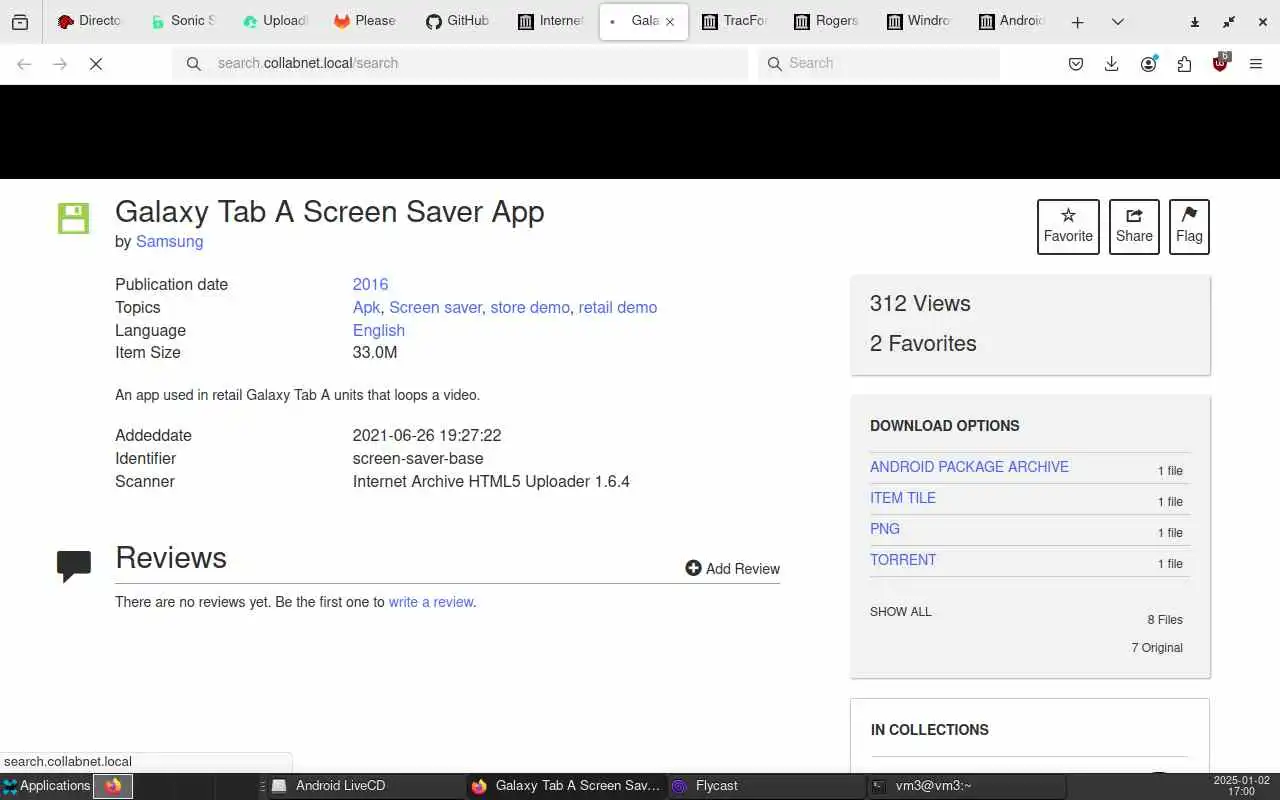Screen dimensions: 1280x800
Task: Switch to the TracFor tab
Action: point(735,21)
